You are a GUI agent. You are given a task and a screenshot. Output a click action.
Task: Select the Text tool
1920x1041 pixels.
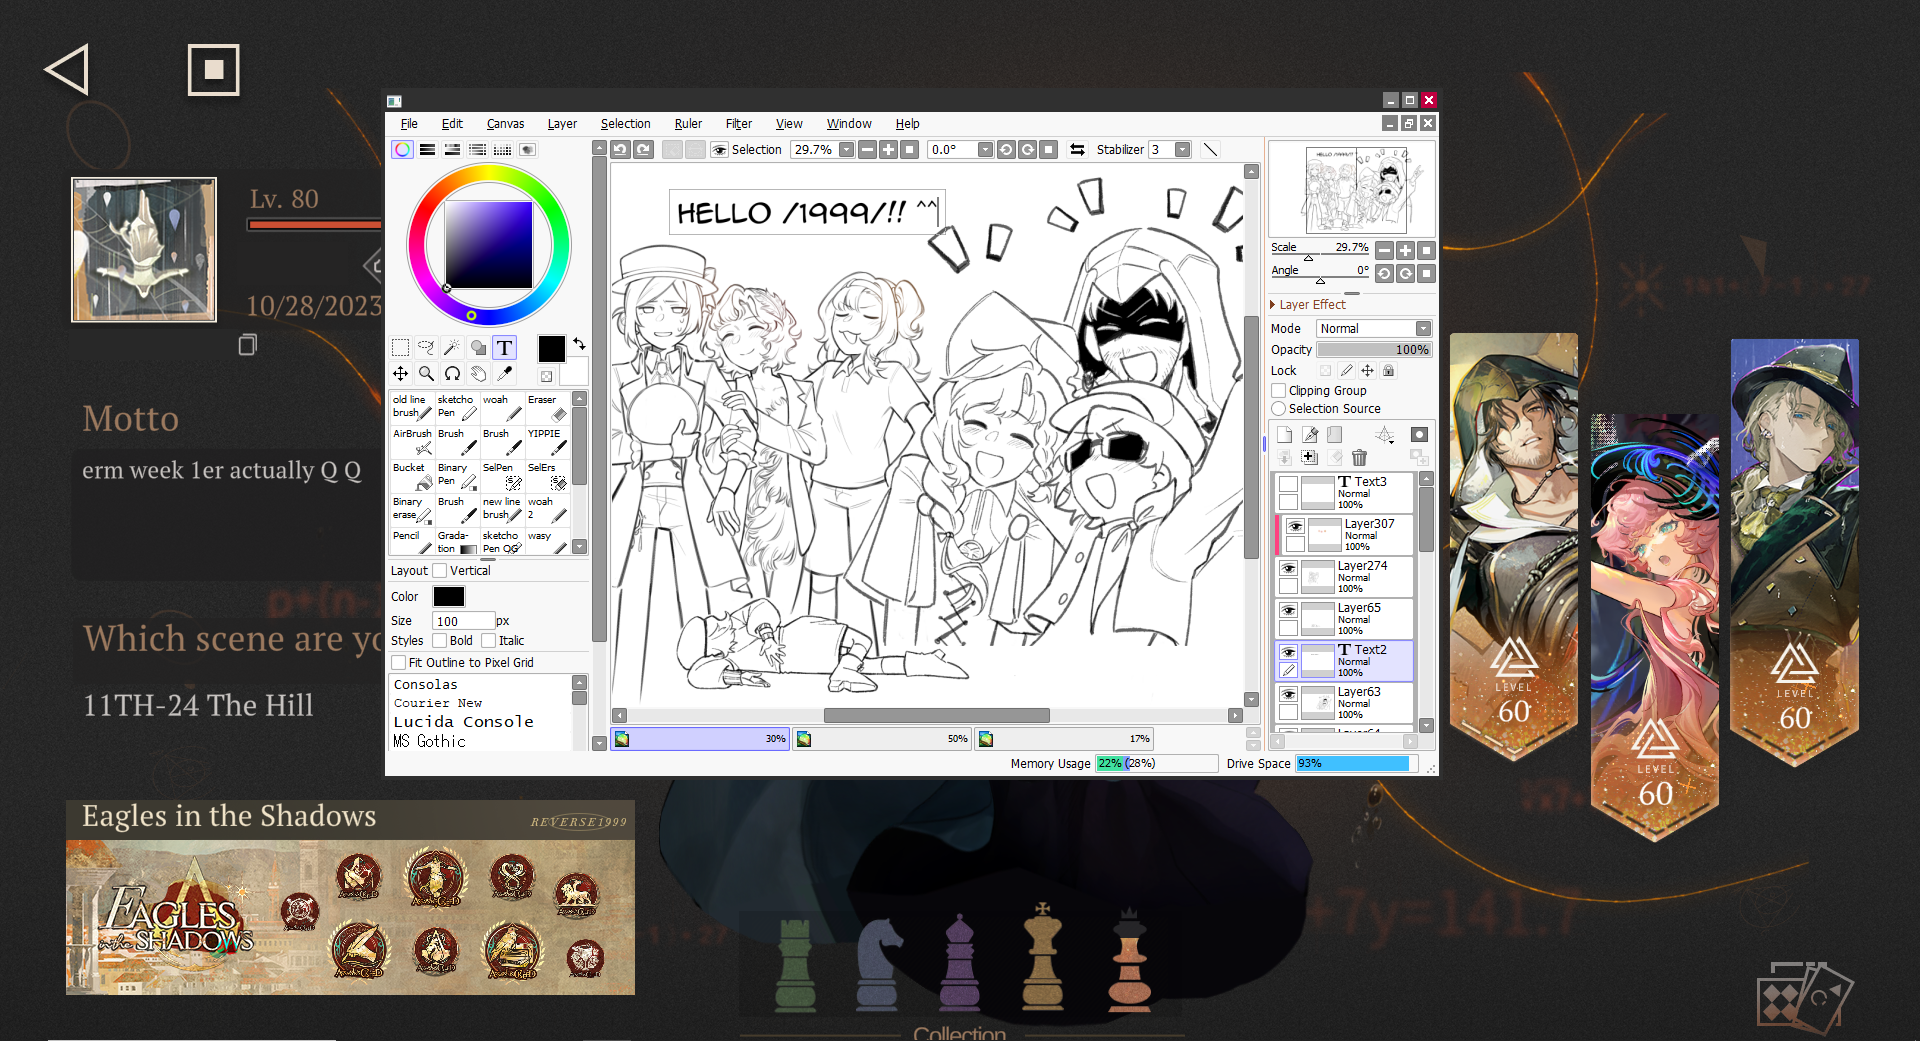504,348
